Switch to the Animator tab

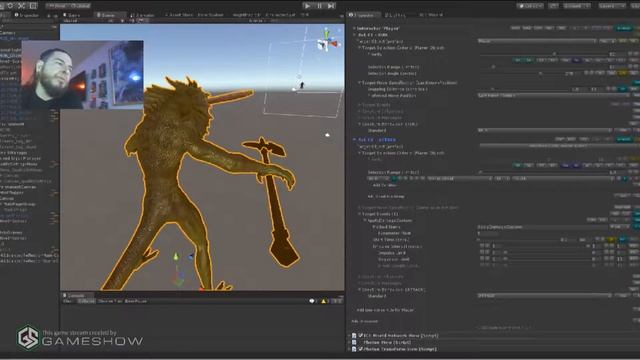pyautogui.click(x=142, y=15)
